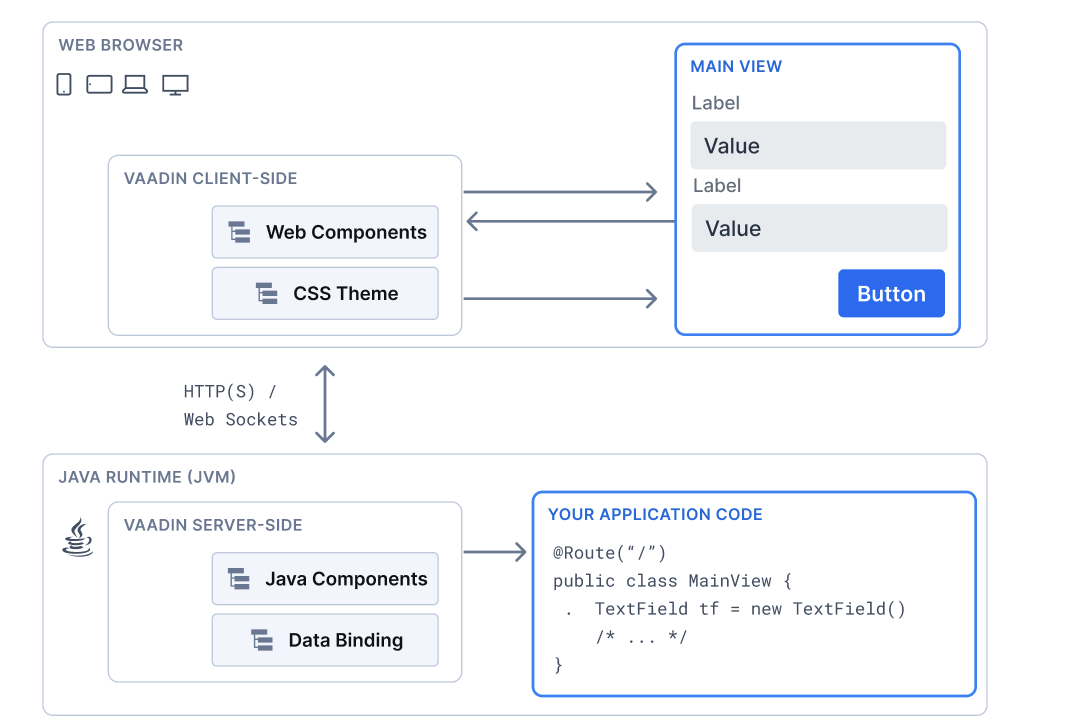Click the second Label text in Main View
Screen dimensions: 1068x728
pos(717,185)
